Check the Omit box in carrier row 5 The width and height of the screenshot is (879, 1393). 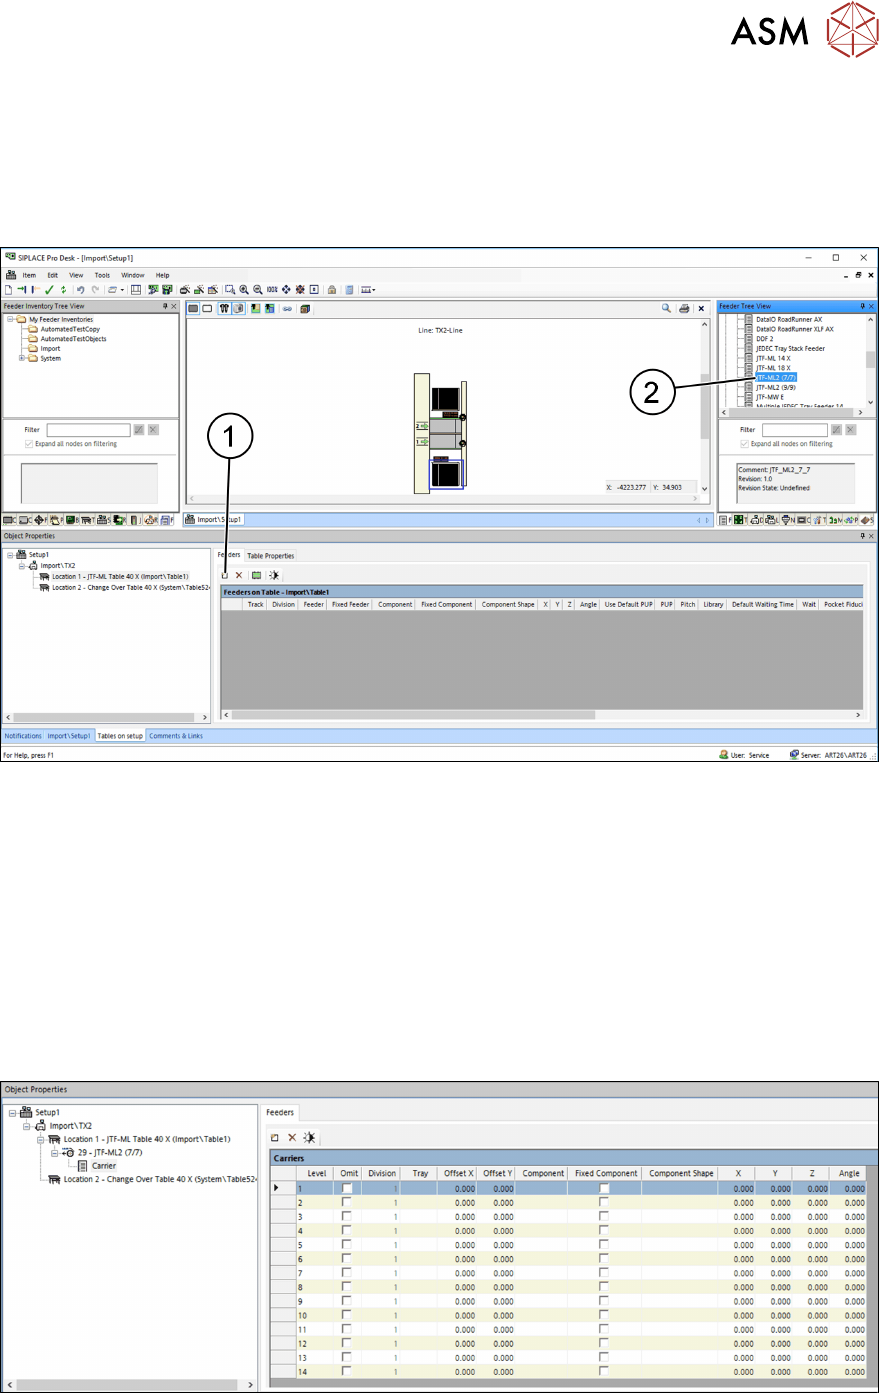pos(347,1245)
